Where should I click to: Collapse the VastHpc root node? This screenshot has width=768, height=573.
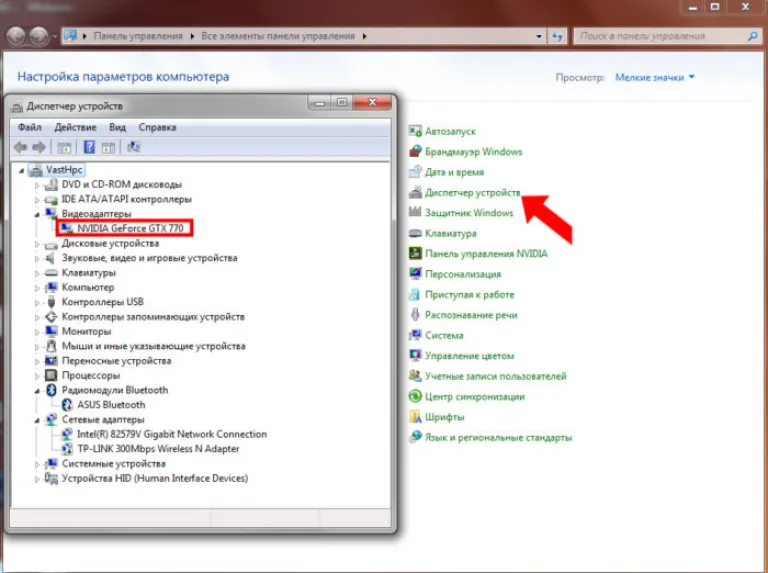pyautogui.click(x=21, y=170)
